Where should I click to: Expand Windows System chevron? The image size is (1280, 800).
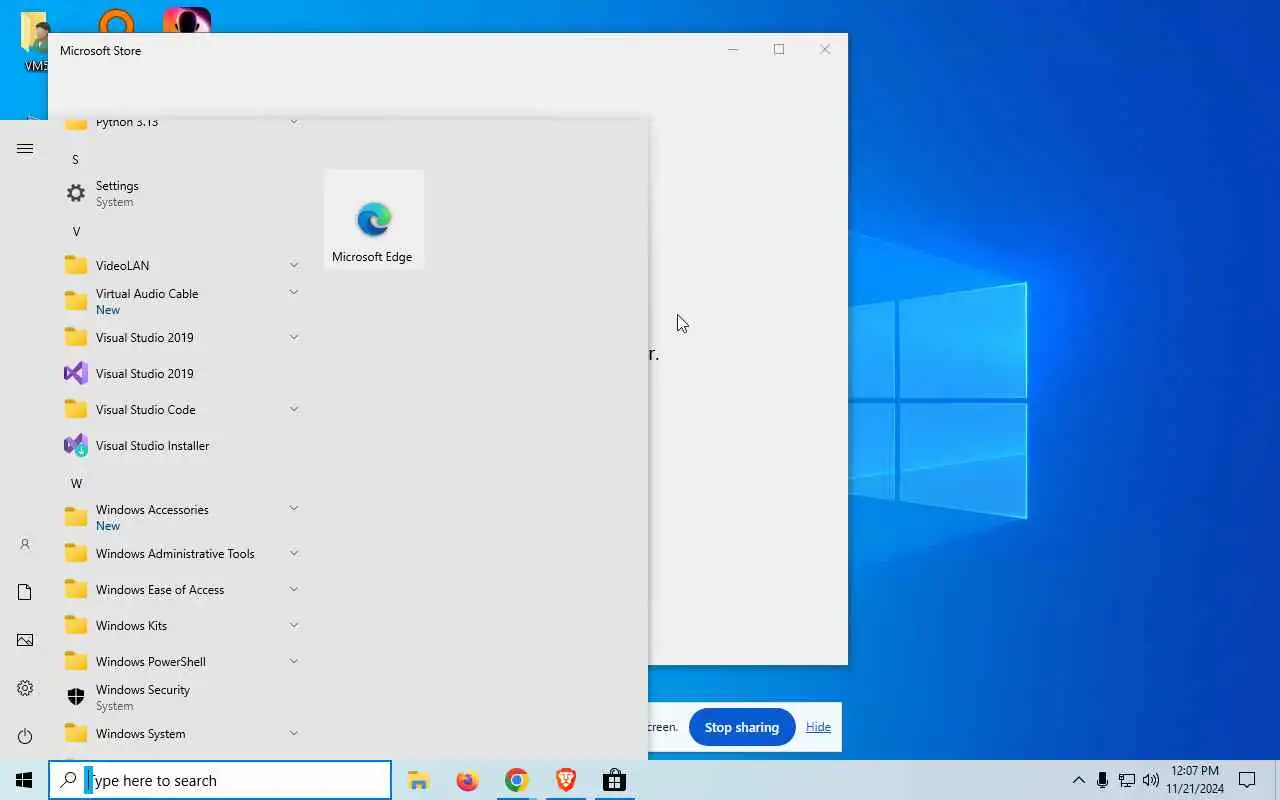pyautogui.click(x=294, y=733)
